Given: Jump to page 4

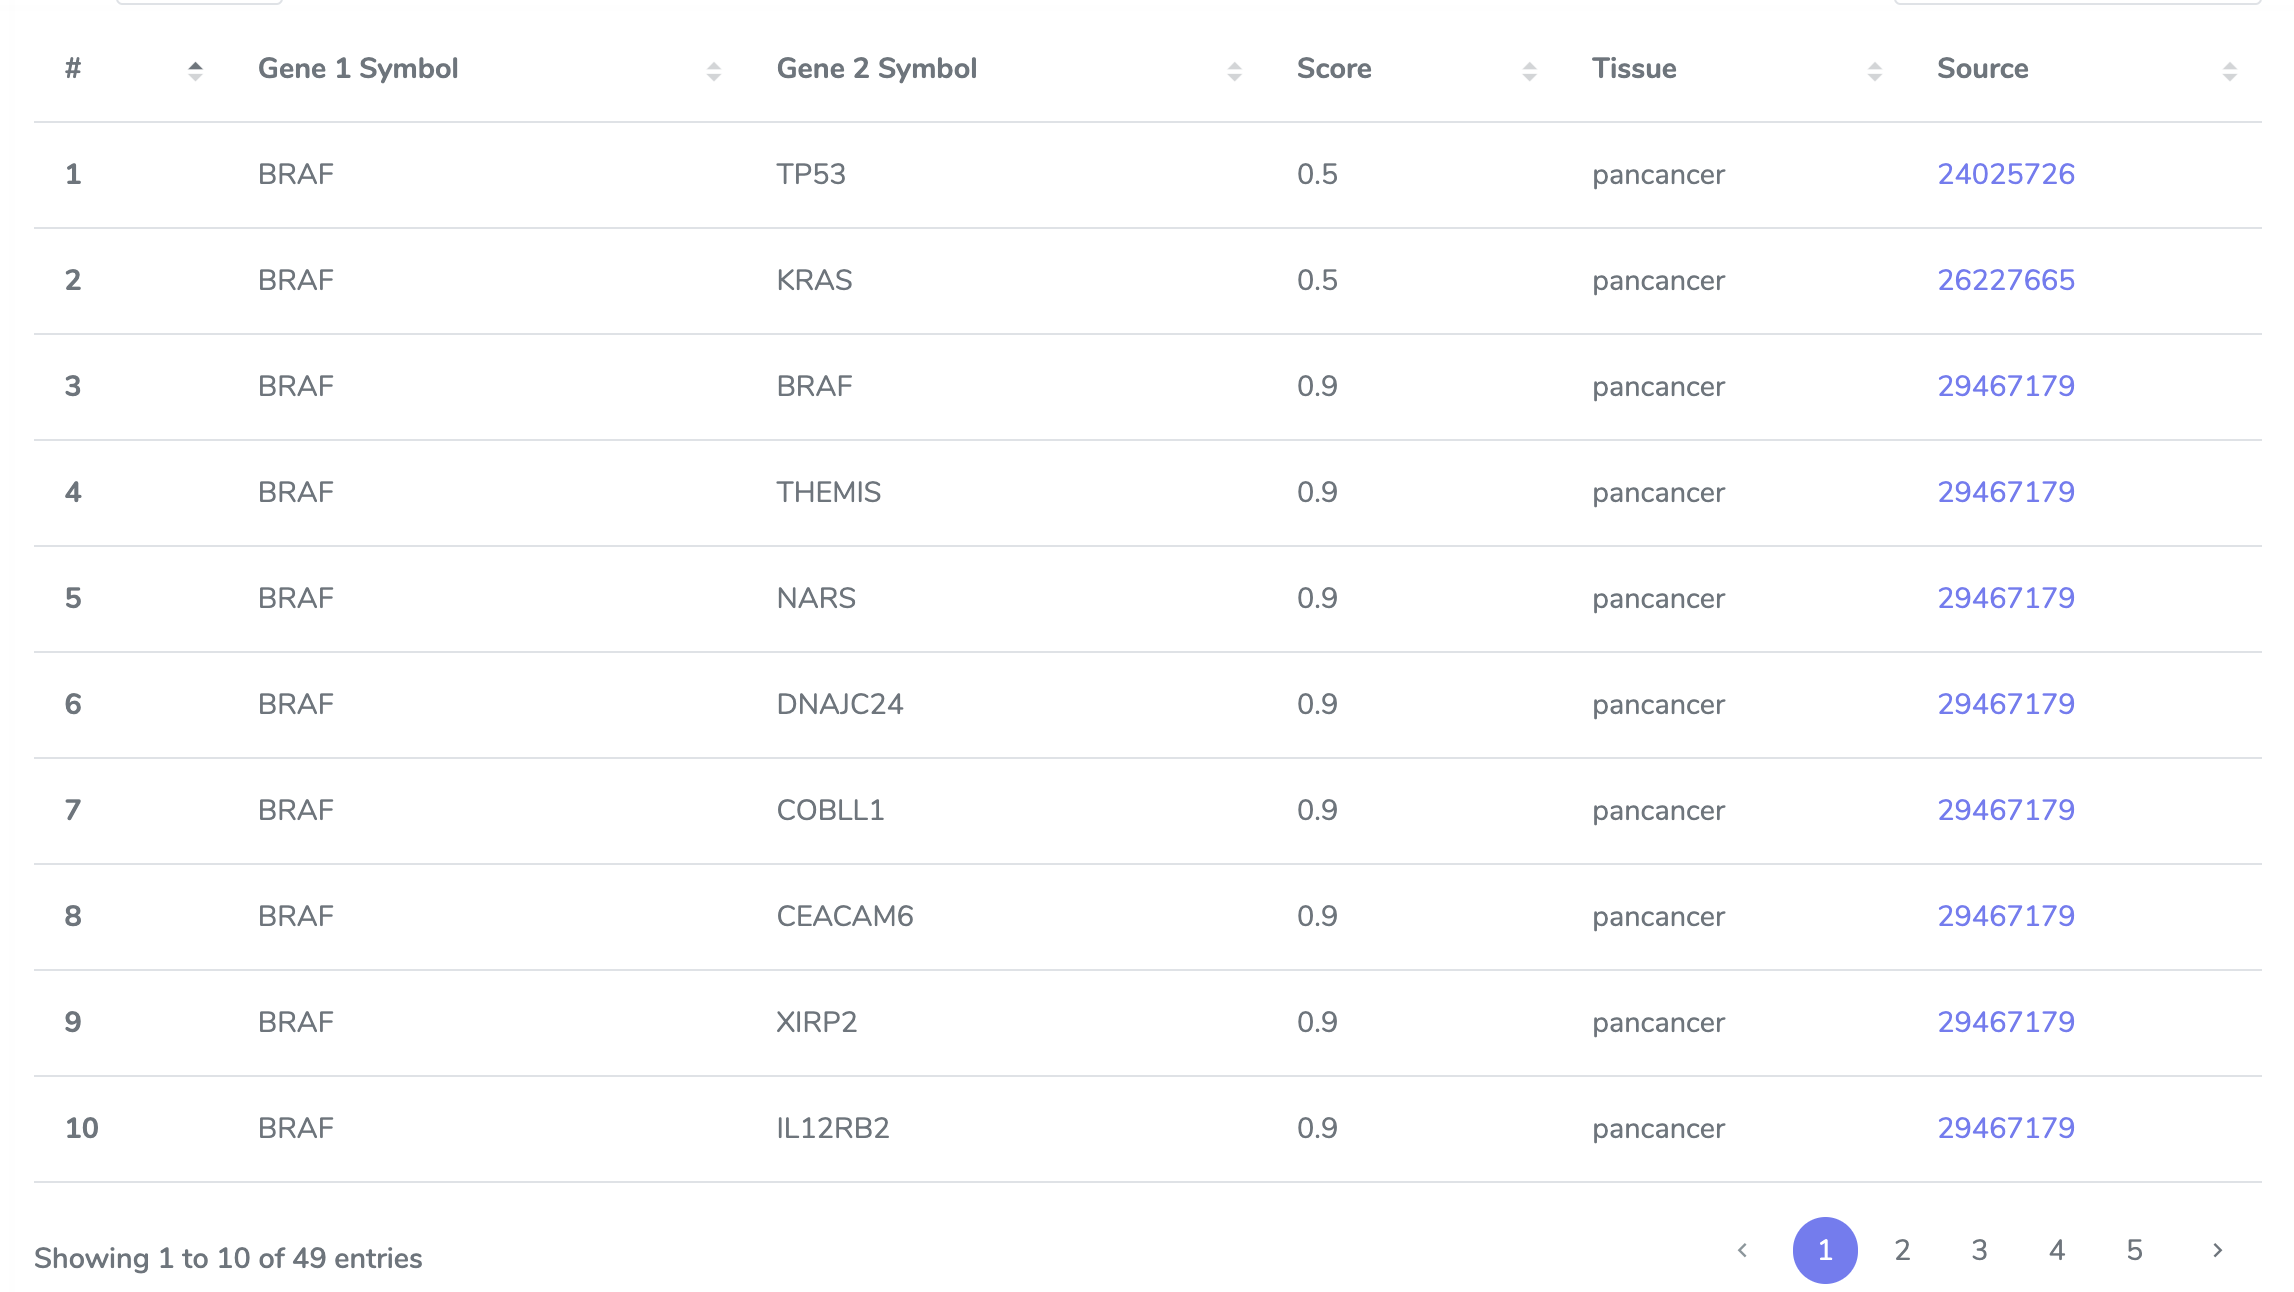Looking at the screenshot, I should point(2057,1250).
